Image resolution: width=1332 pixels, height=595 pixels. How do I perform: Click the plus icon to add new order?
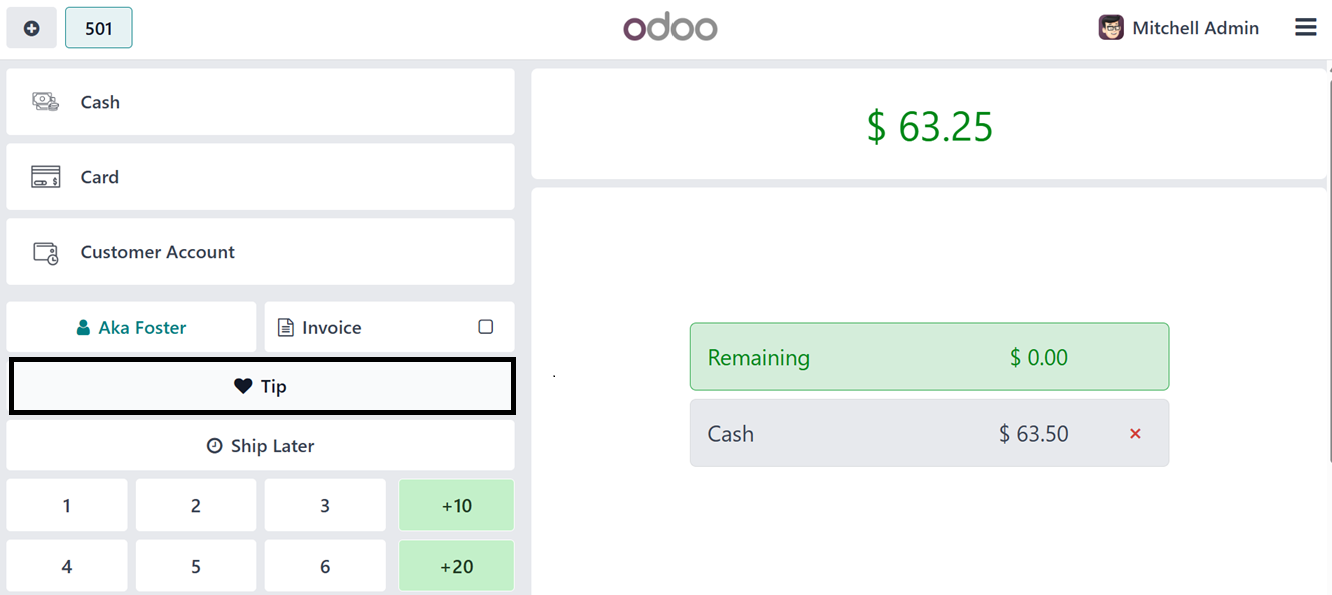click(32, 29)
